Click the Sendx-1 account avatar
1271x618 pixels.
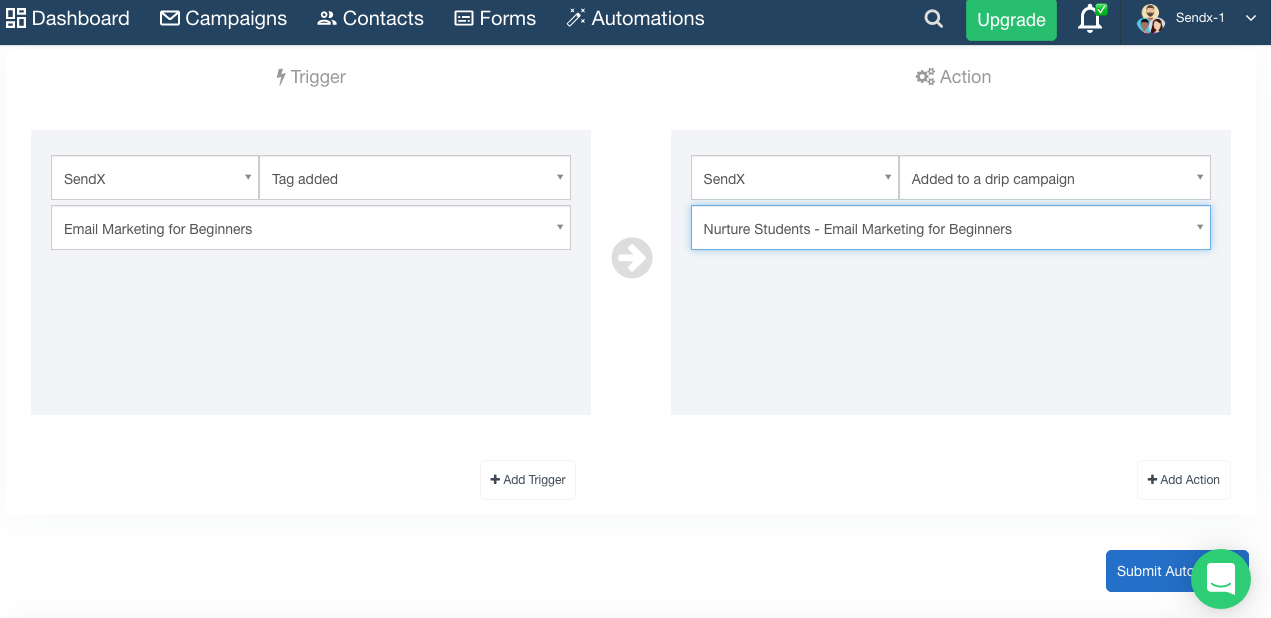click(x=1152, y=18)
